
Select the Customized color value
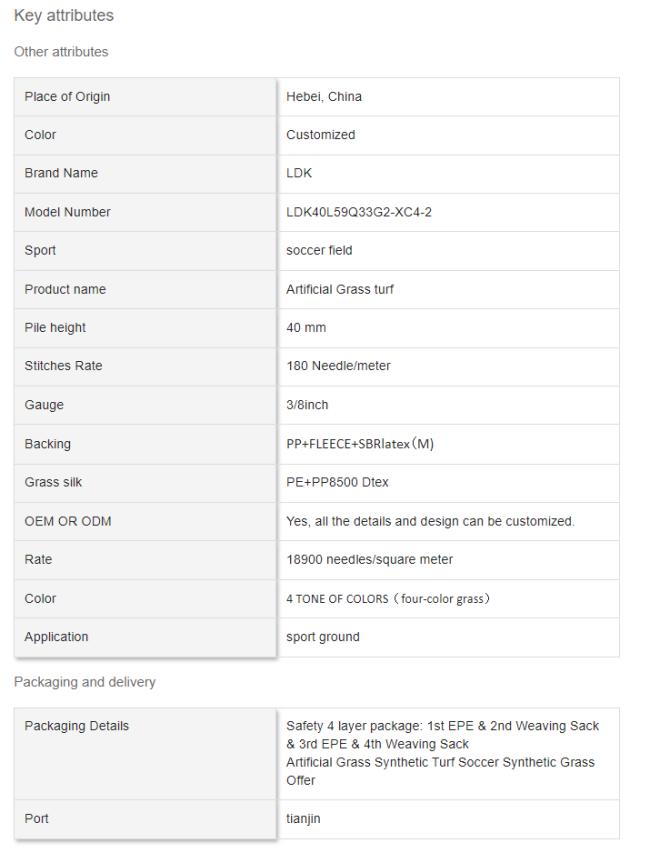(320, 135)
